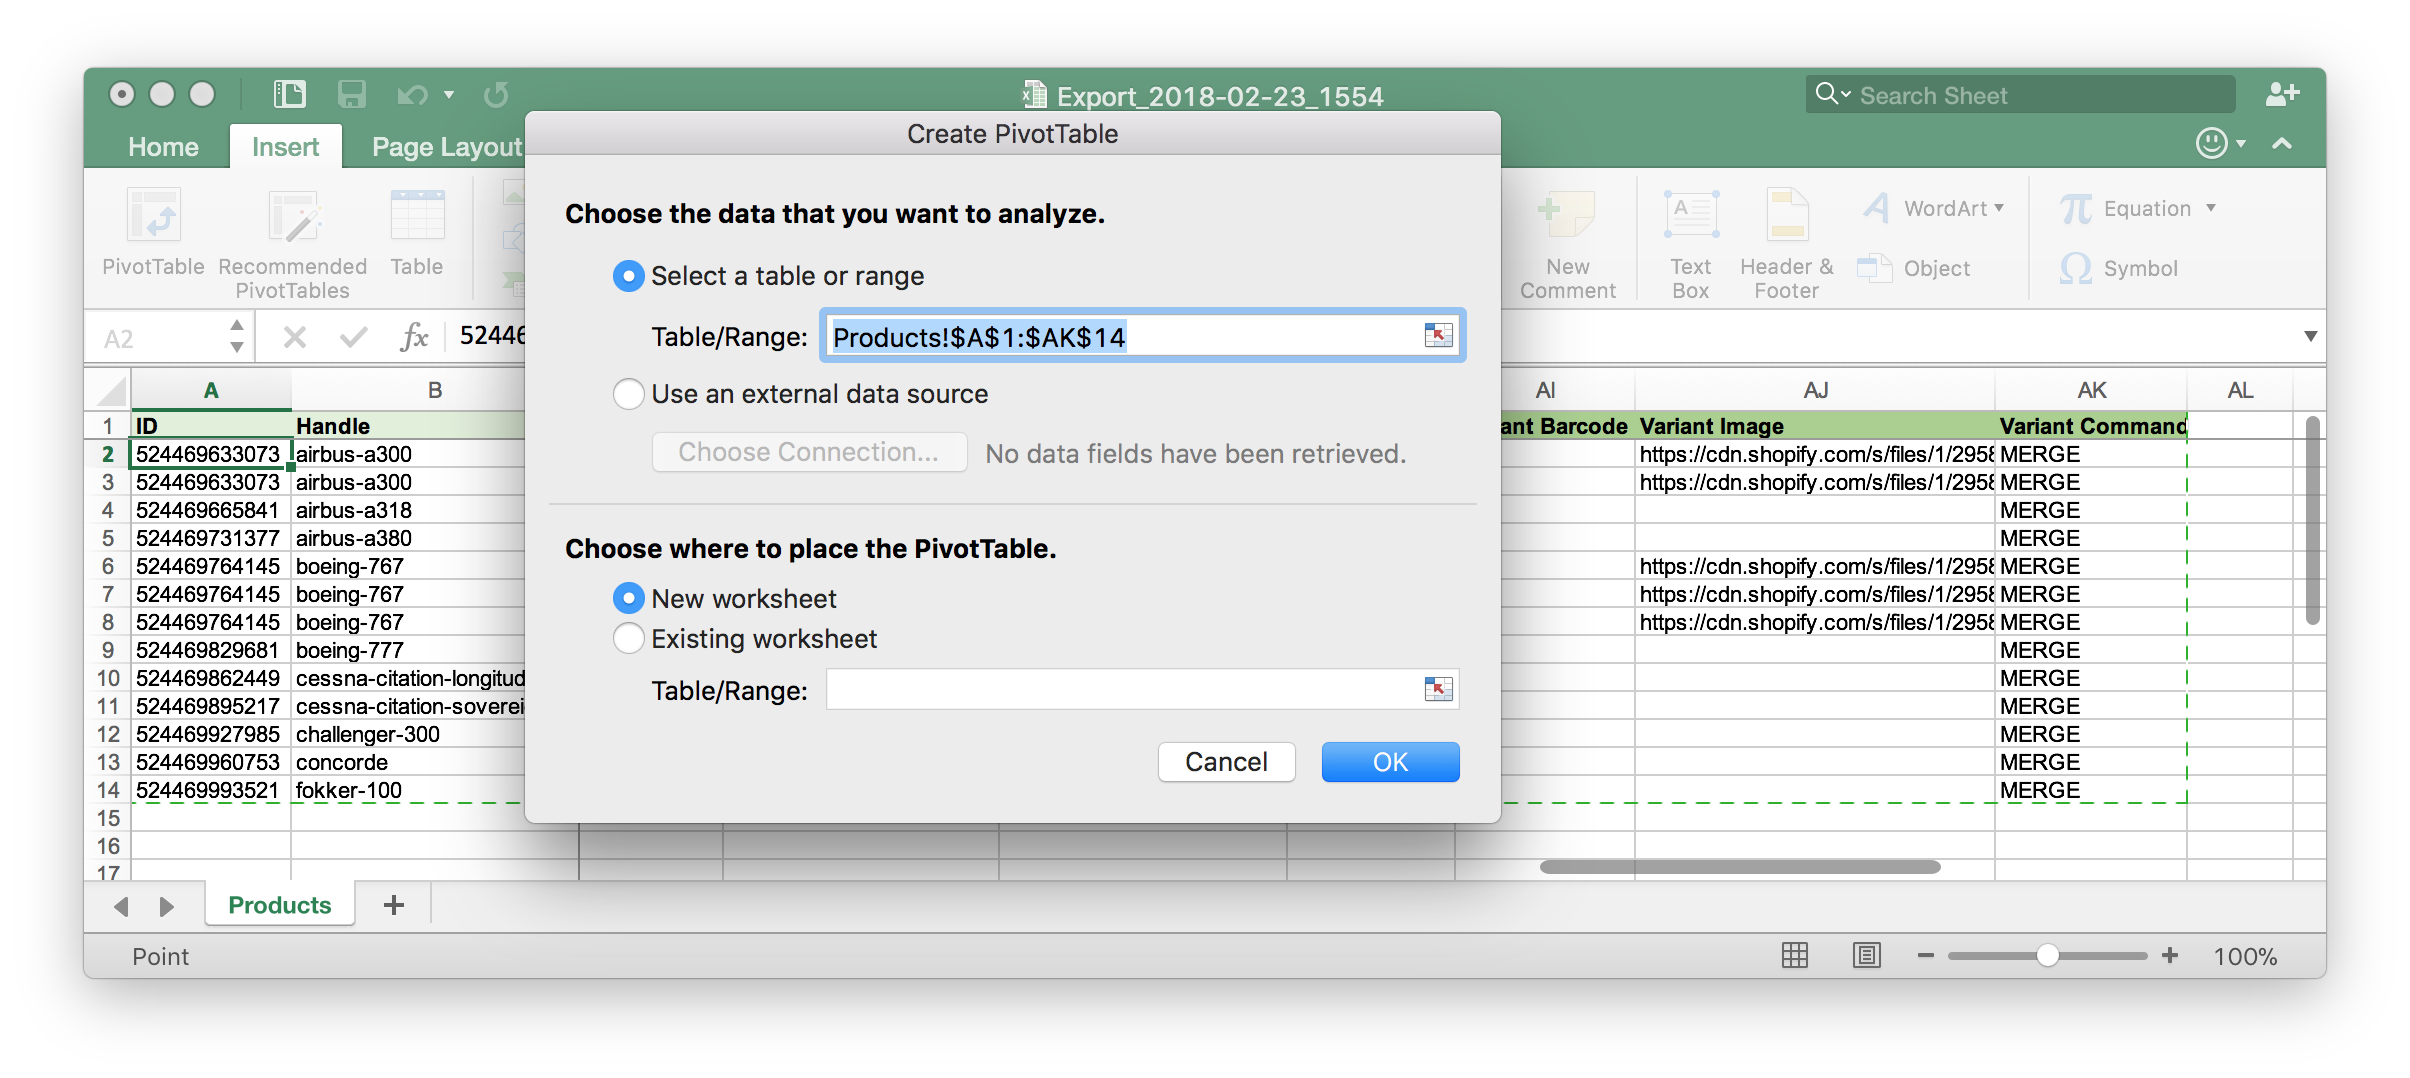Screen dimensions: 2410x1078
Task: Click the zoom slider handle
Action: coord(2047,956)
